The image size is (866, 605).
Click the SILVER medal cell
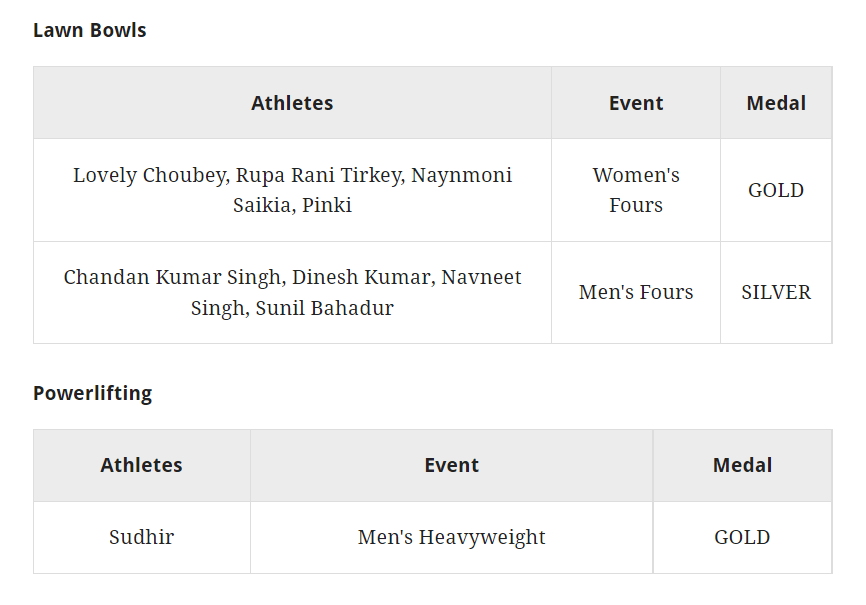click(x=776, y=292)
